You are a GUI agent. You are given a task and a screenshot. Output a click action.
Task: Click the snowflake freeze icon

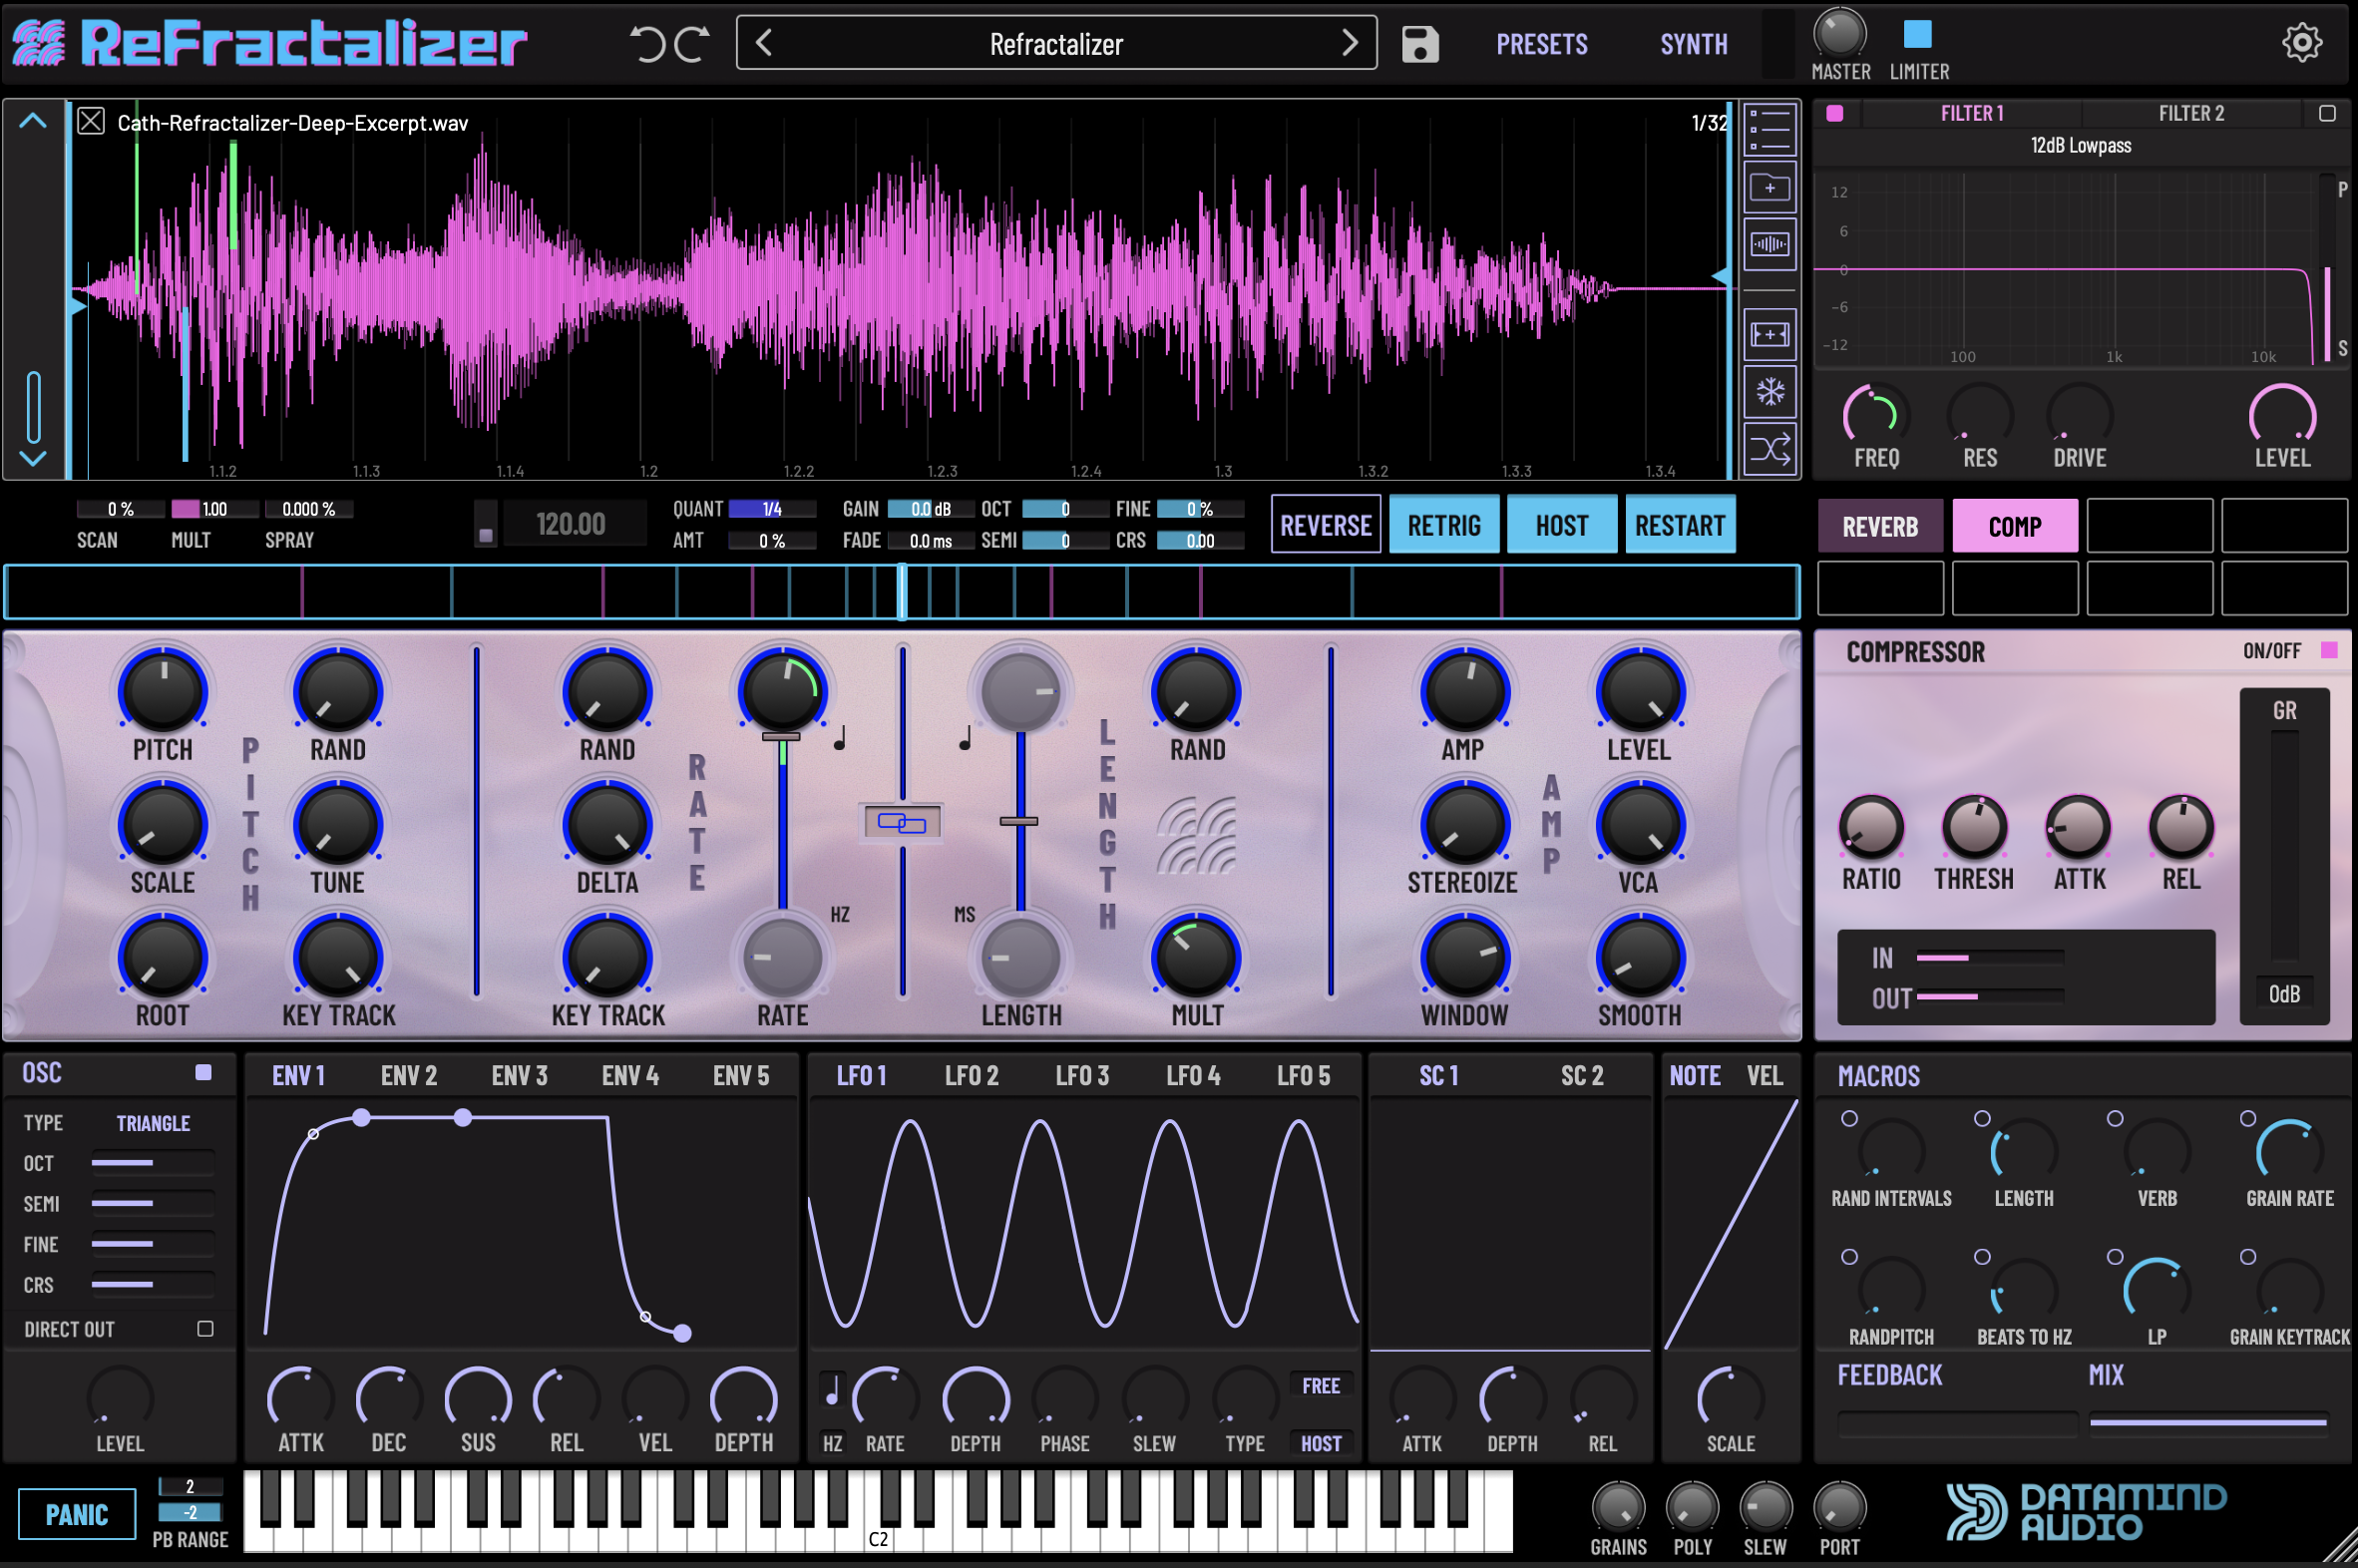tap(1769, 391)
